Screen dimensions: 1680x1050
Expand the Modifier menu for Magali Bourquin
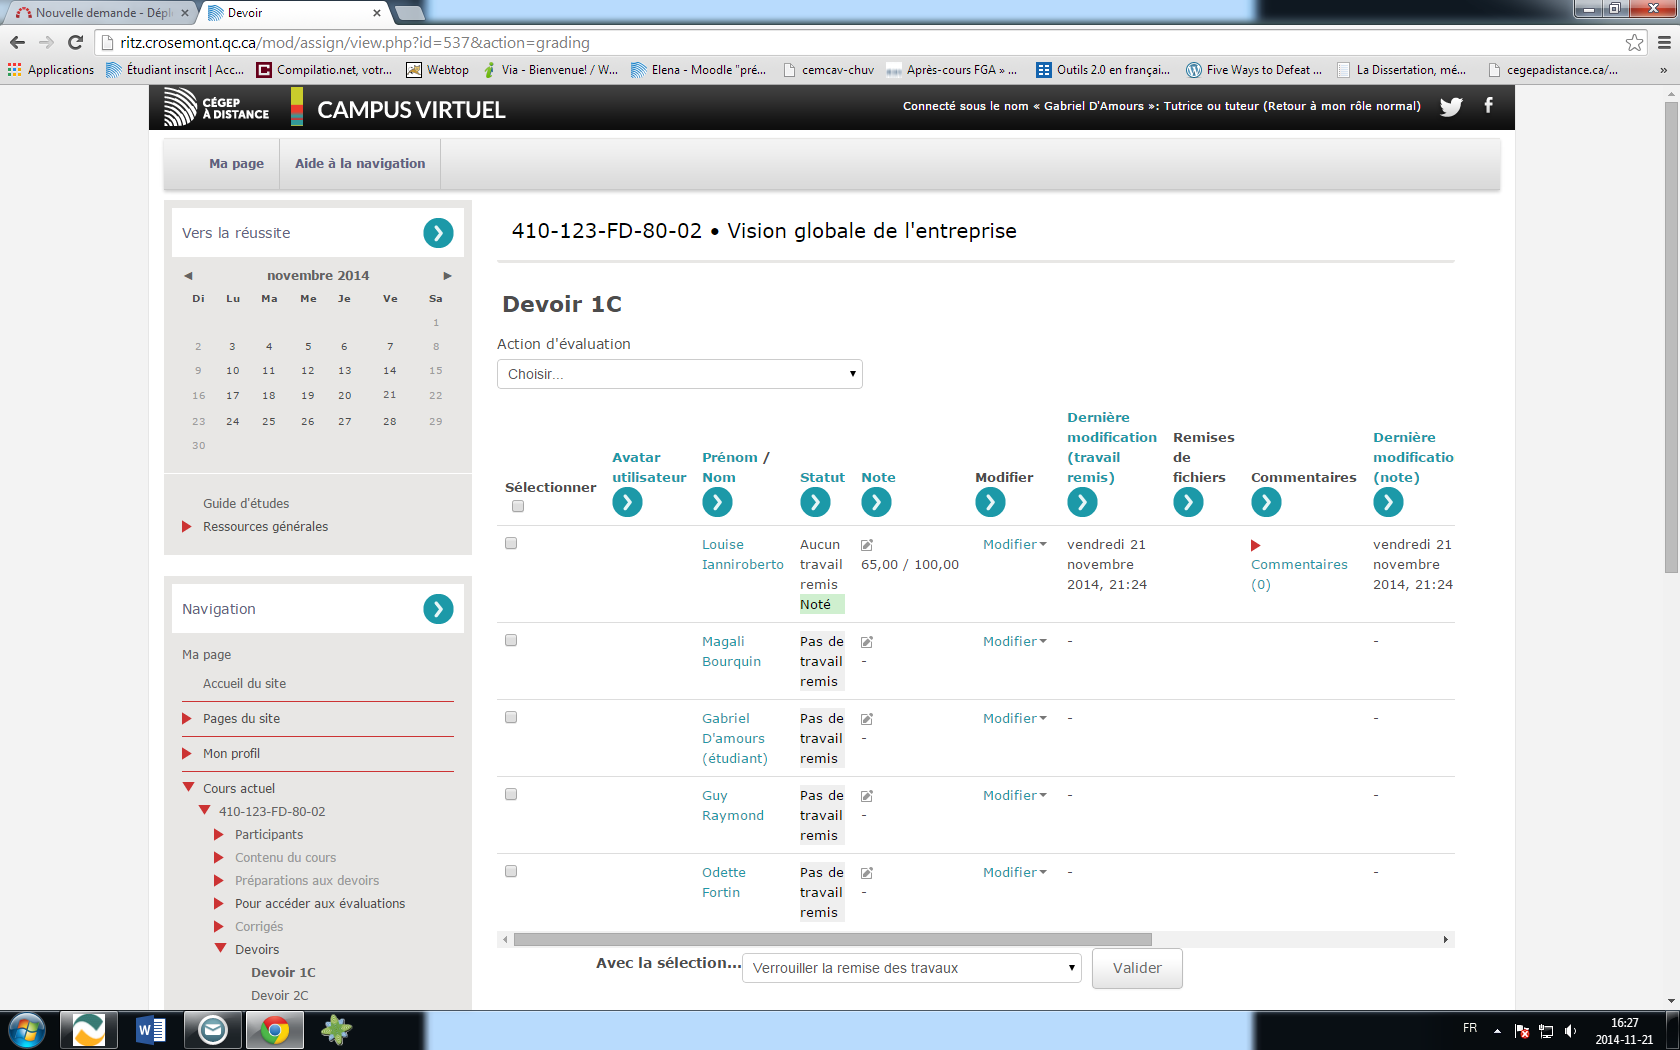(1014, 642)
